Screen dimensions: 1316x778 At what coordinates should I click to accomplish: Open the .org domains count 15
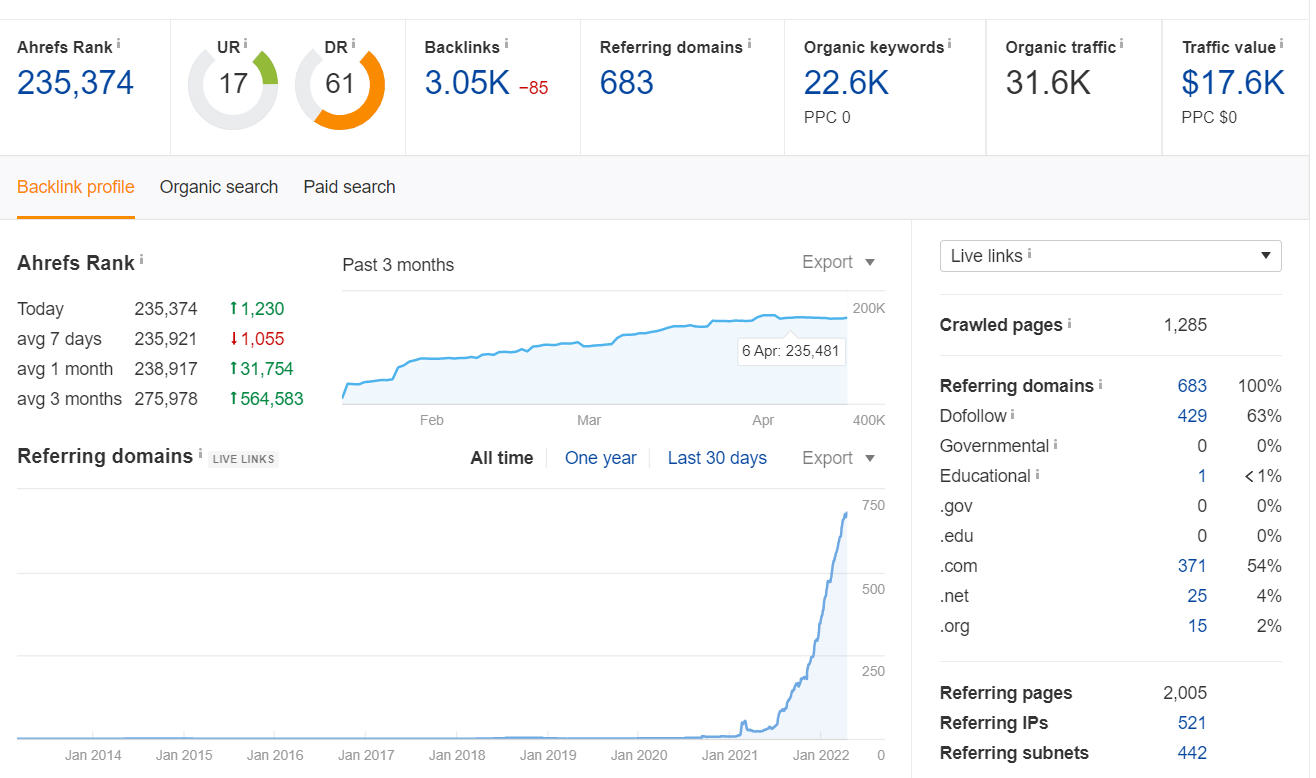[x=1197, y=626]
